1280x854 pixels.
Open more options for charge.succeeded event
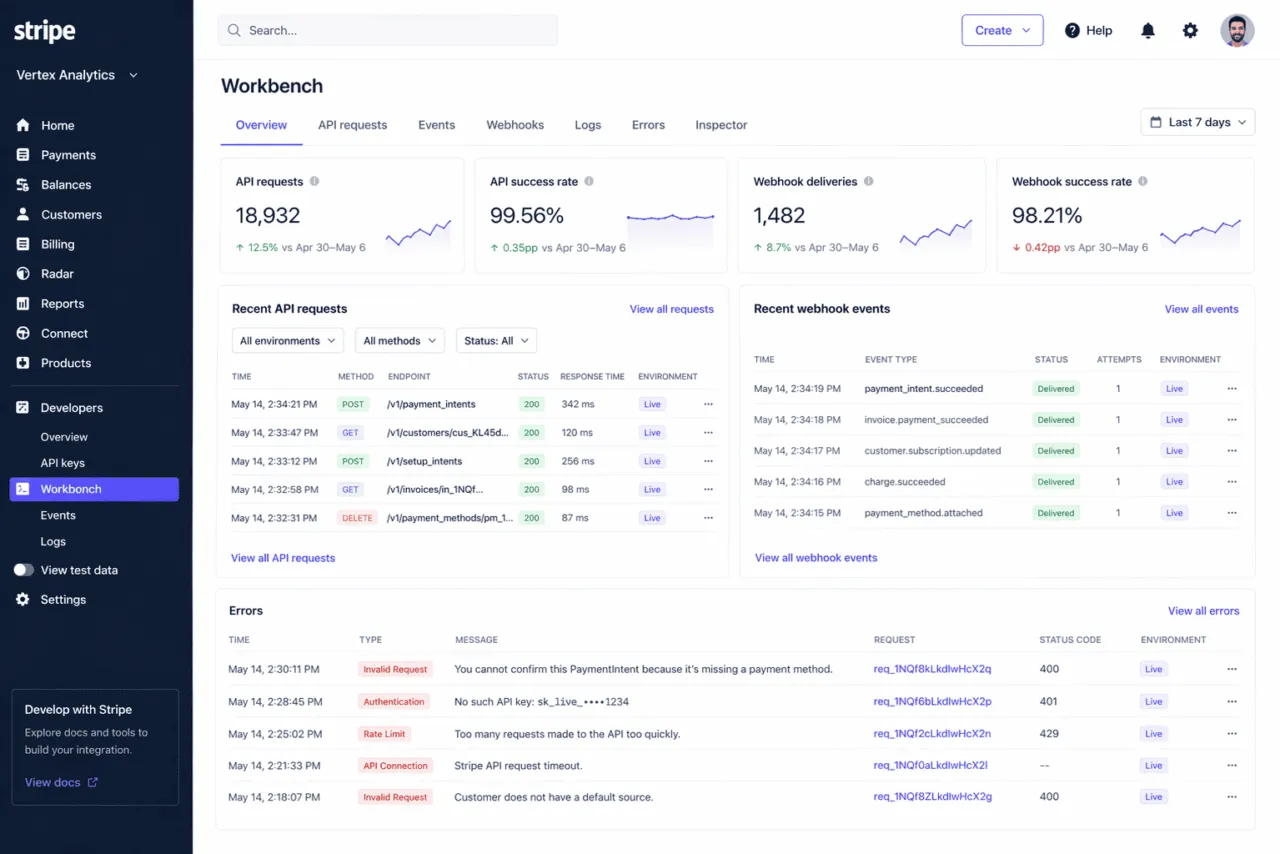(1232, 482)
